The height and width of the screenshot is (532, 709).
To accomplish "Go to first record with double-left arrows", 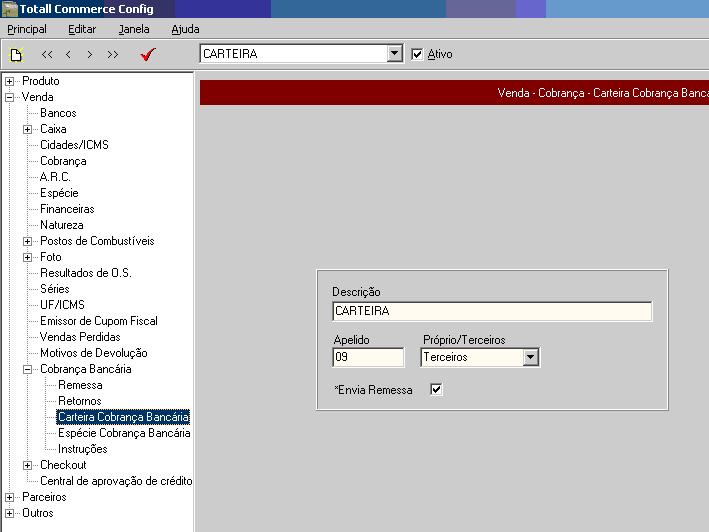I will click(x=47, y=55).
